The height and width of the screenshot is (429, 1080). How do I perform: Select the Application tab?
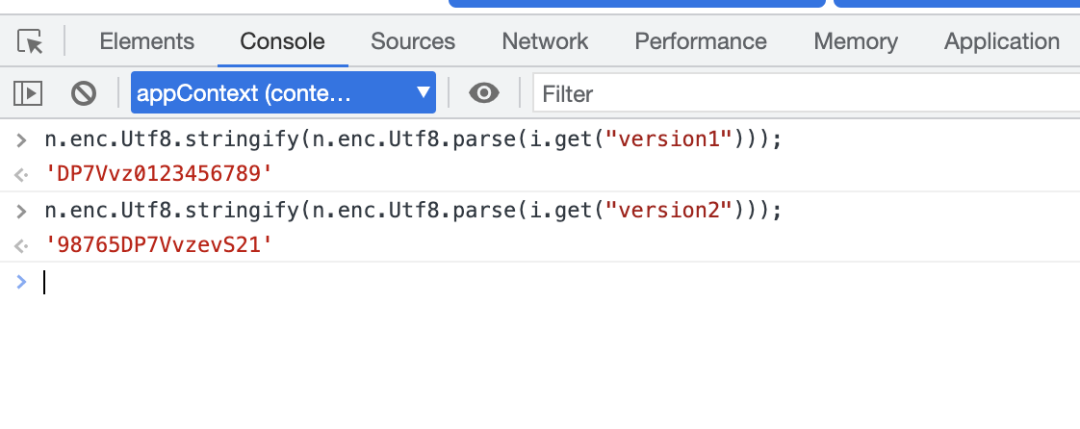pos(1001,42)
